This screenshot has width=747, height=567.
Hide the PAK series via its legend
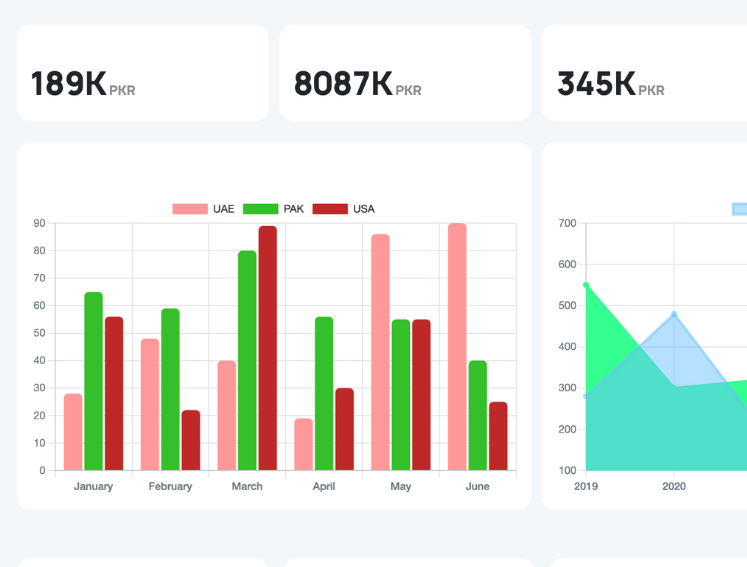coord(273,209)
